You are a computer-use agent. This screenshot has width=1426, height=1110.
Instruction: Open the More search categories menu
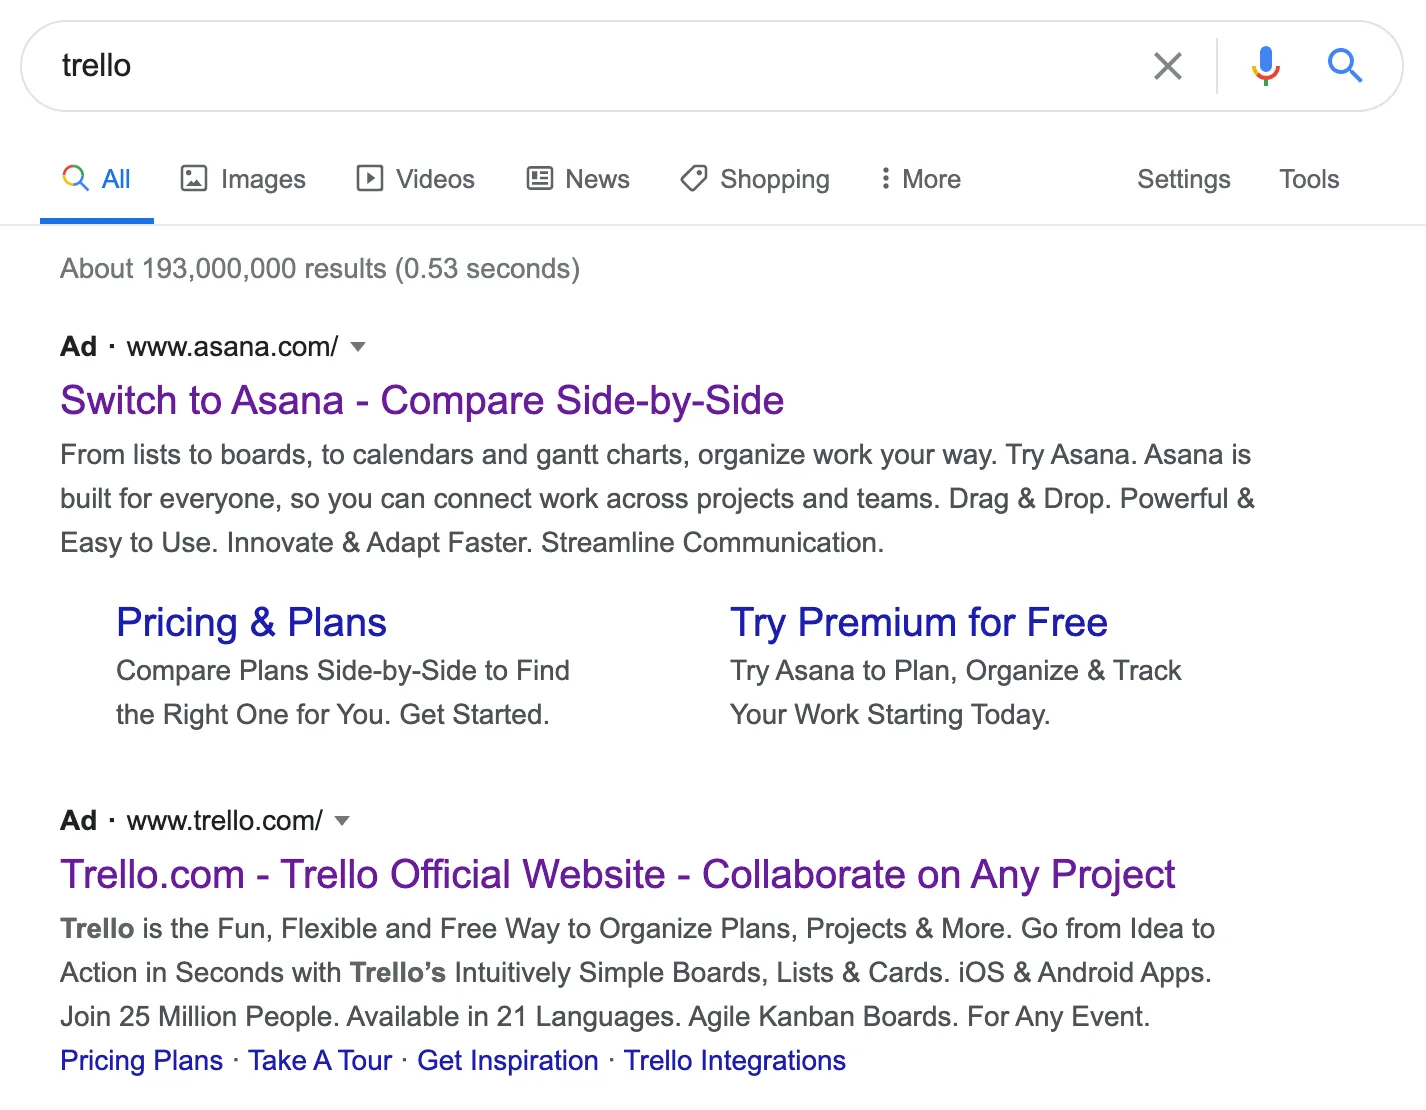918,179
